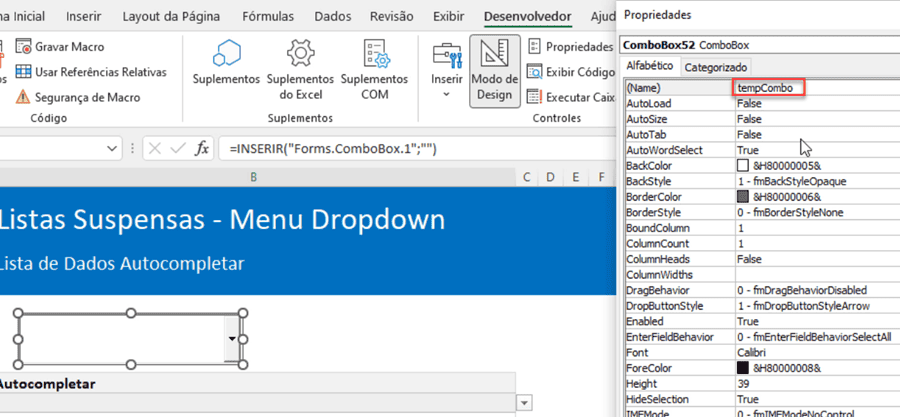The height and width of the screenshot is (417, 900).
Task: Toggle Modo de Design
Action: pyautogui.click(x=495, y=70)
